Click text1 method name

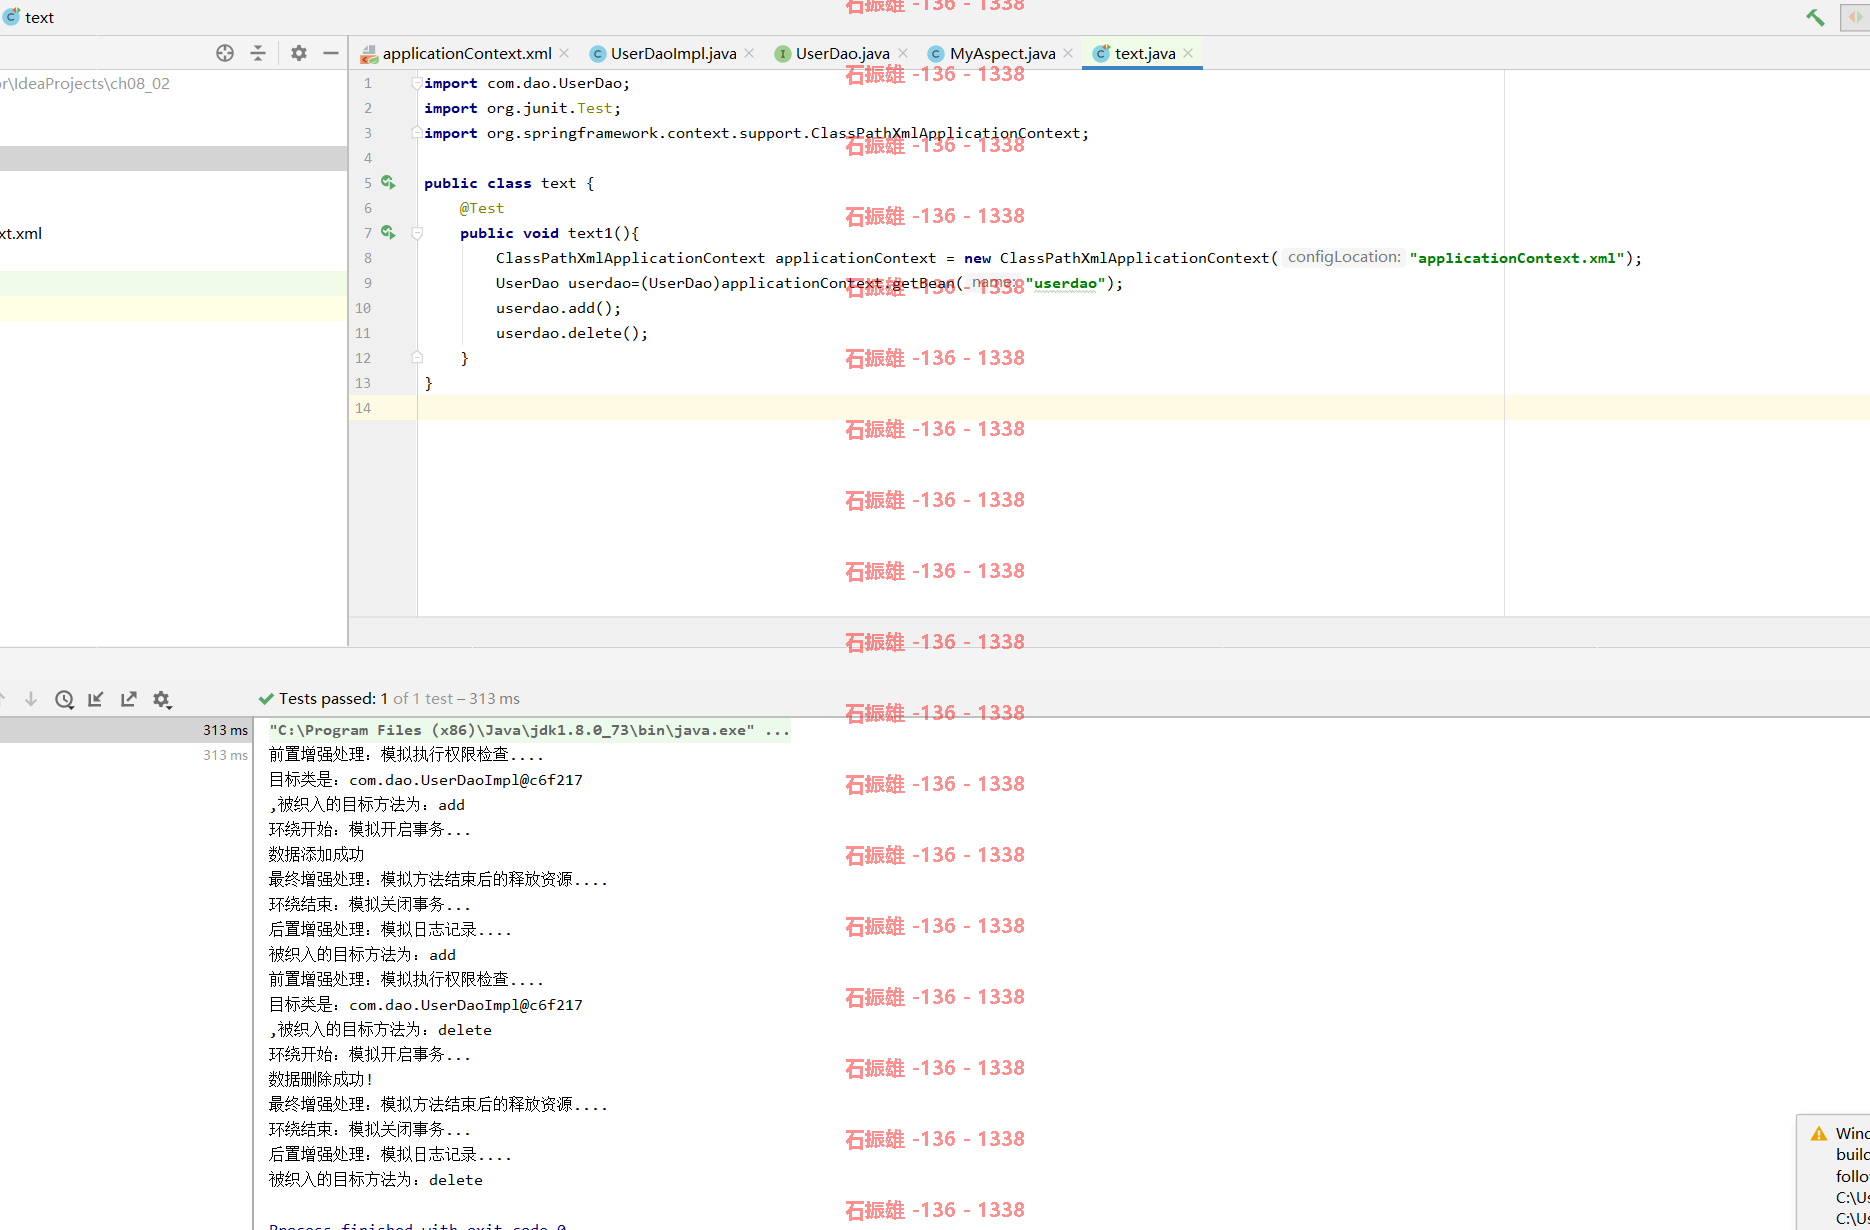pos(590,233)
